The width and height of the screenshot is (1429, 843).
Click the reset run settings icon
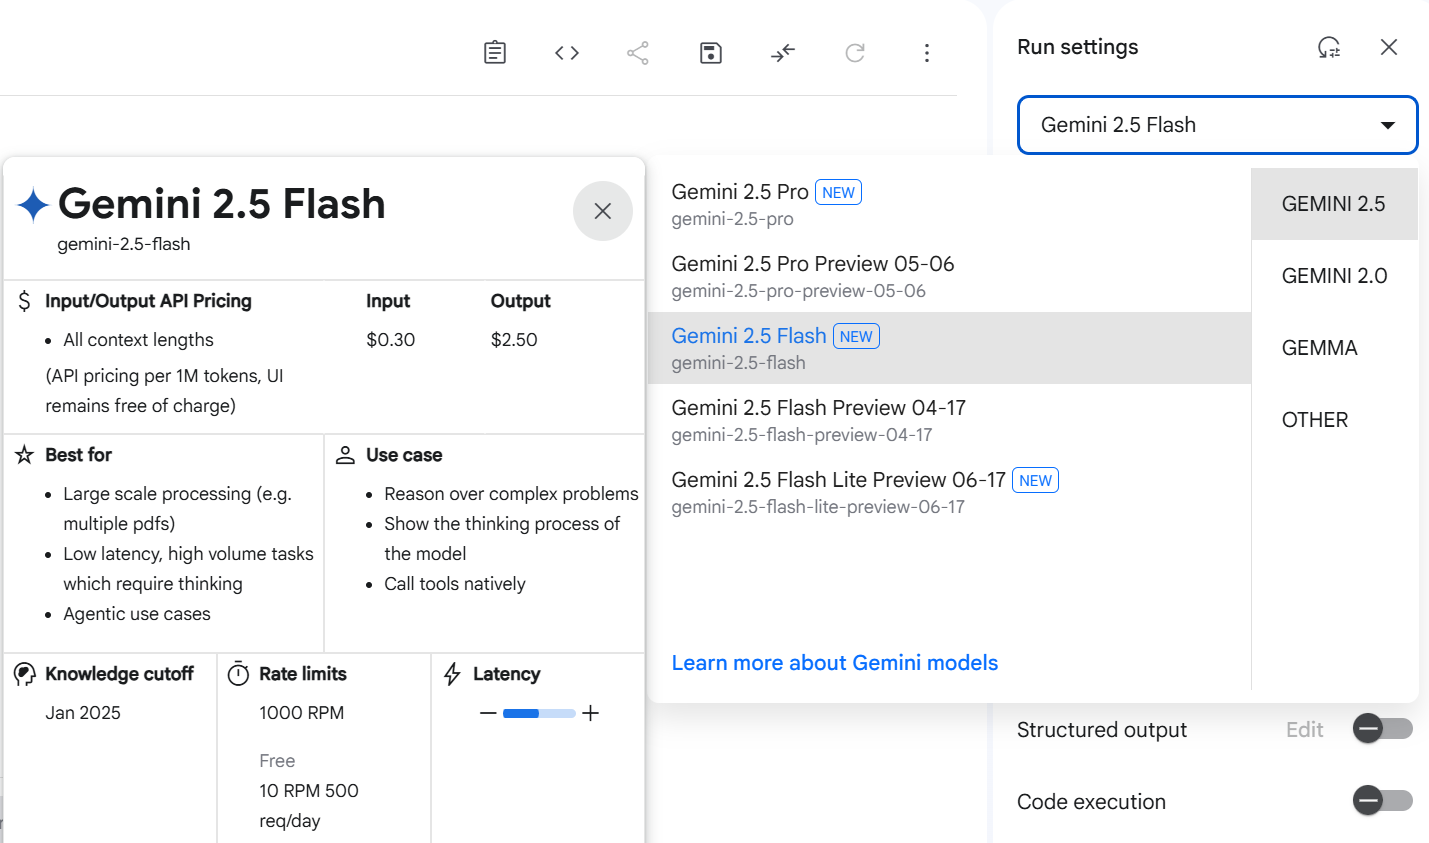(x=1329, y=47)
